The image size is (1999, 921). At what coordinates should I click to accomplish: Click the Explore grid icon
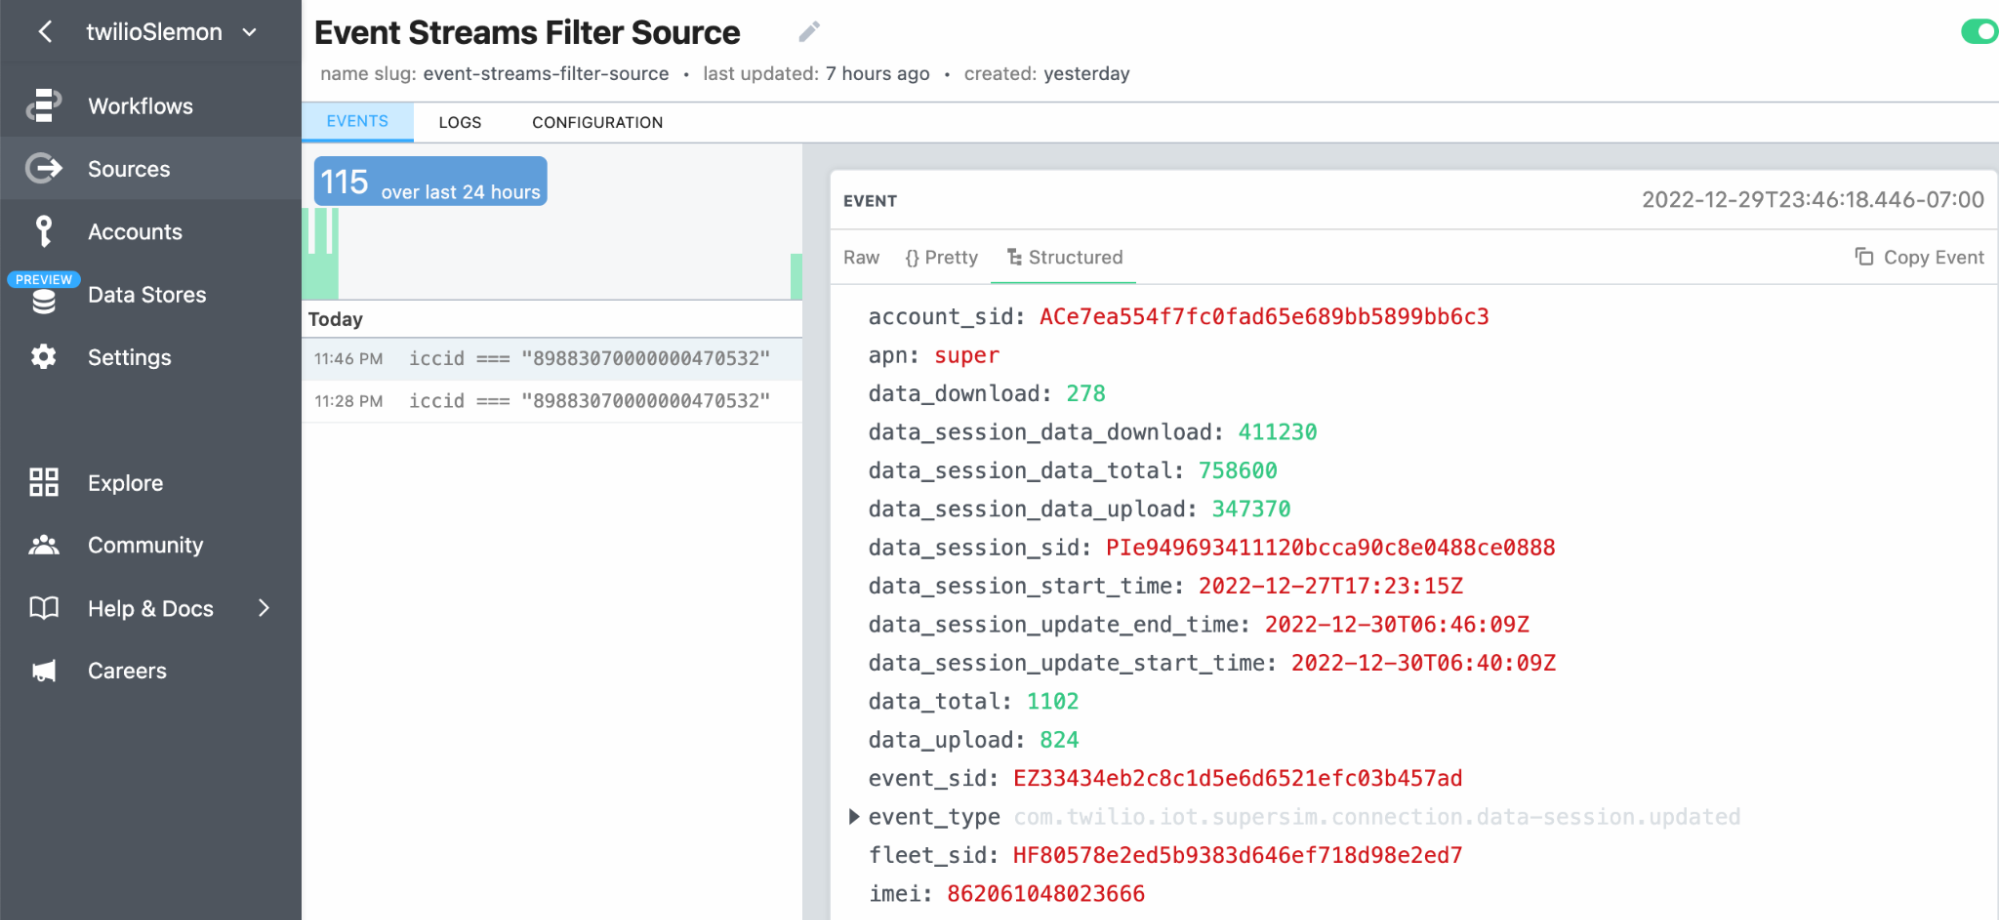coord(43,482)
